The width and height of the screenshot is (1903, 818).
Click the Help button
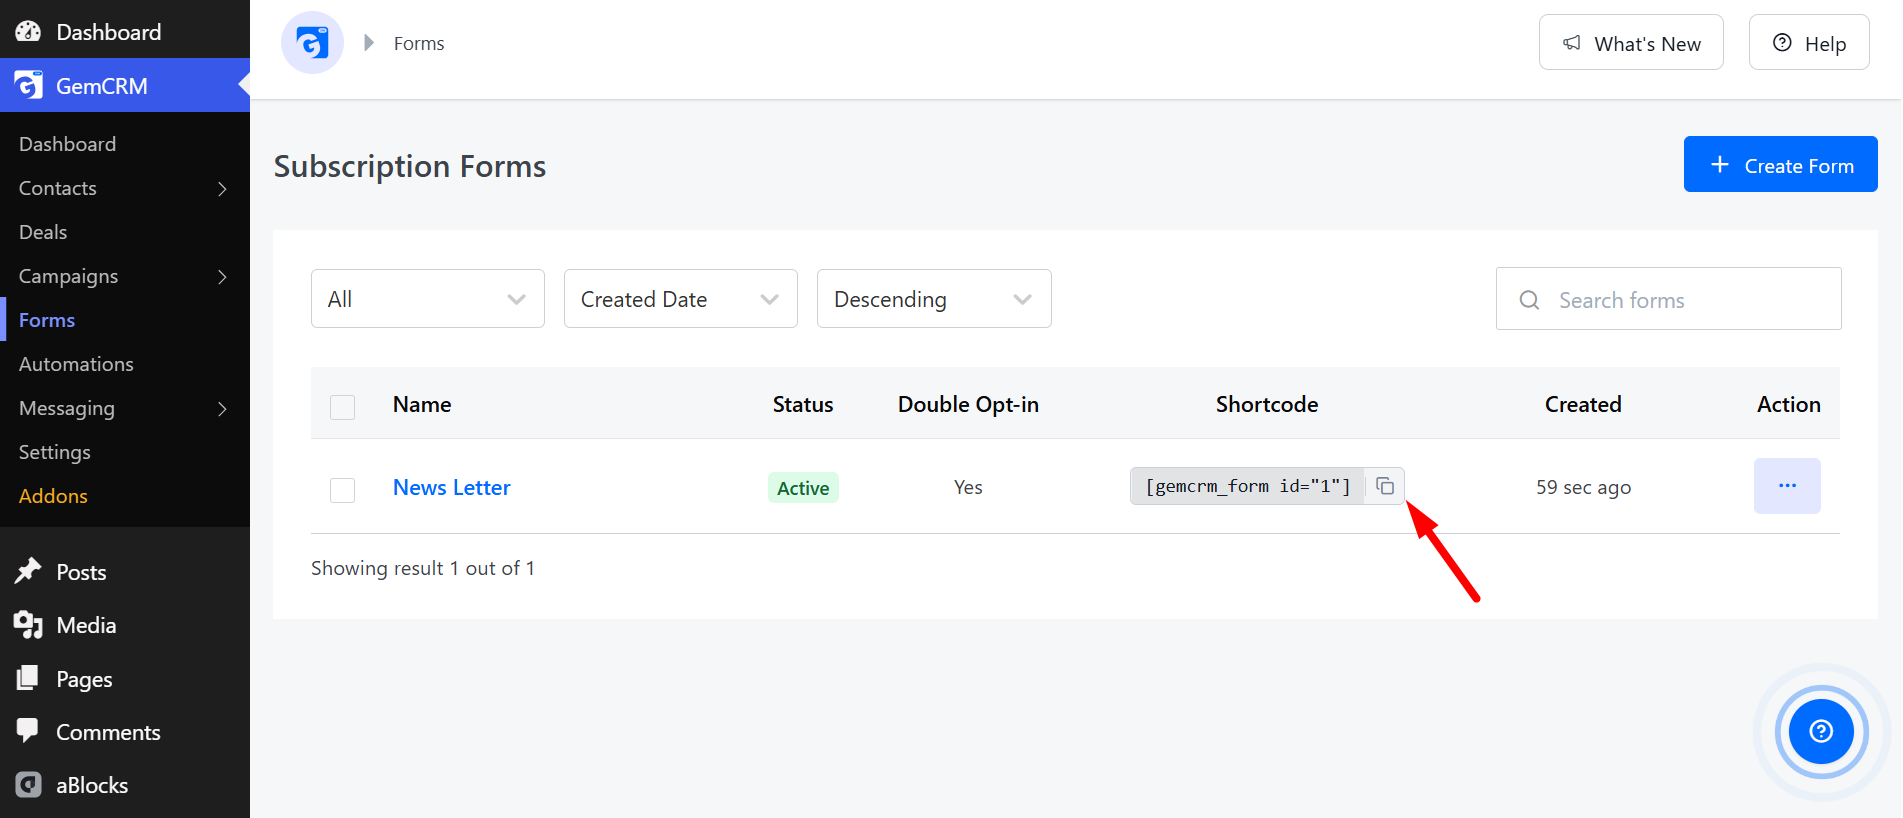coord(1809,42)
